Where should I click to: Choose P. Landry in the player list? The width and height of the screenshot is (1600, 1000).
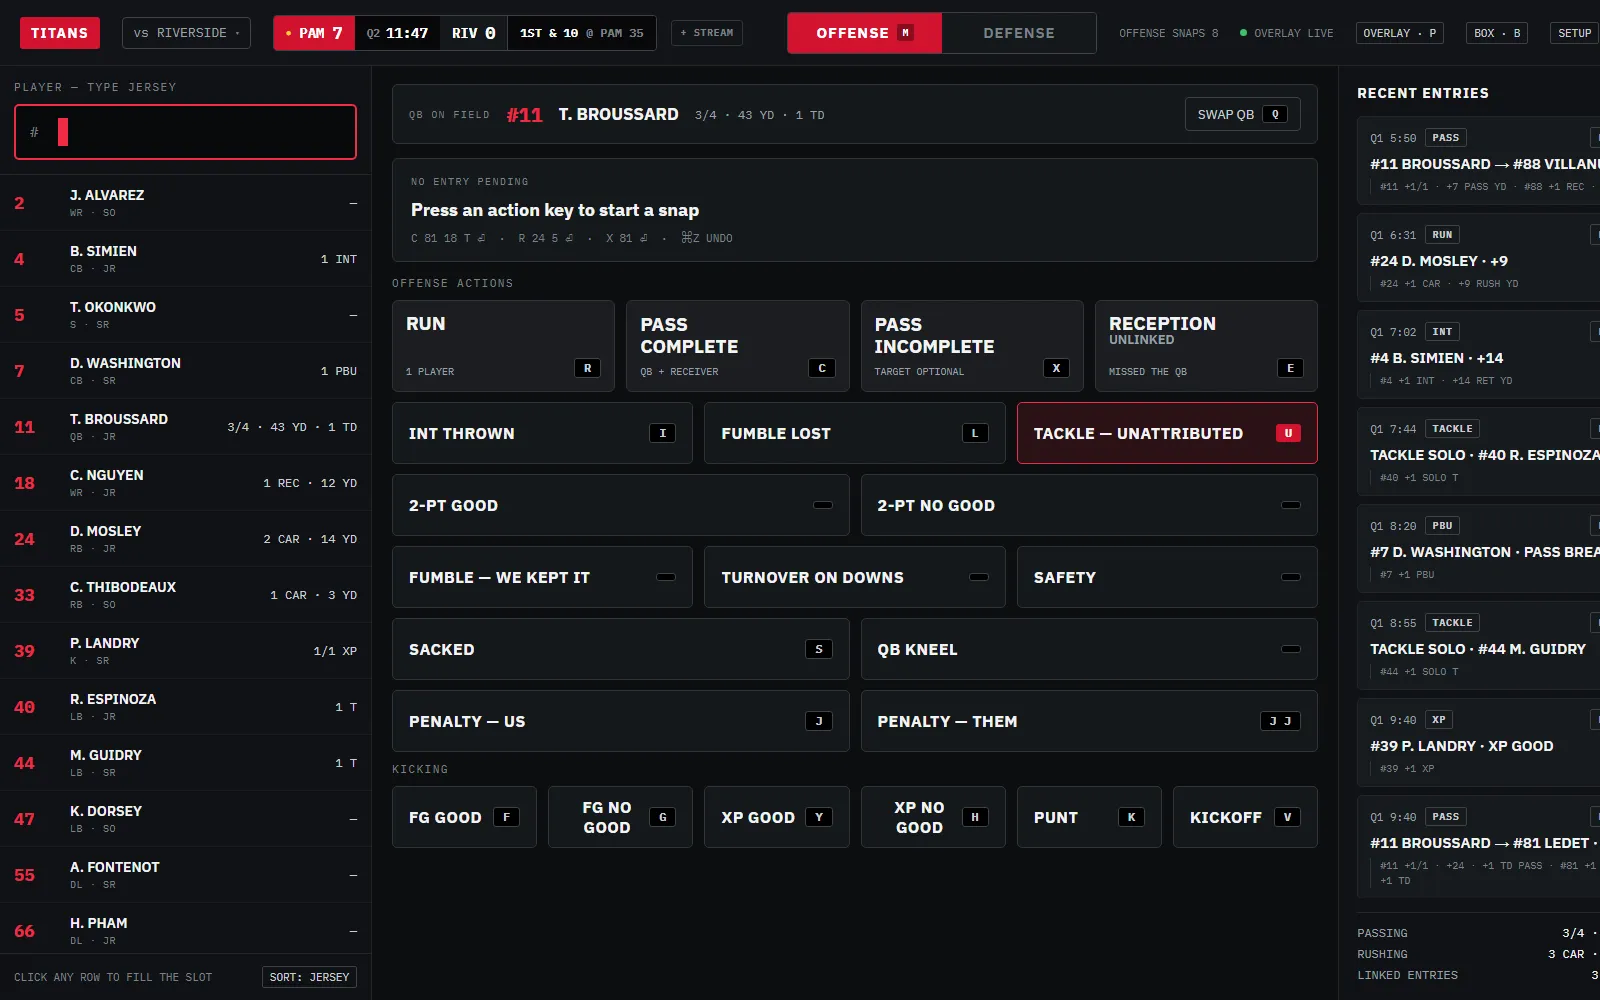(185, 651)
